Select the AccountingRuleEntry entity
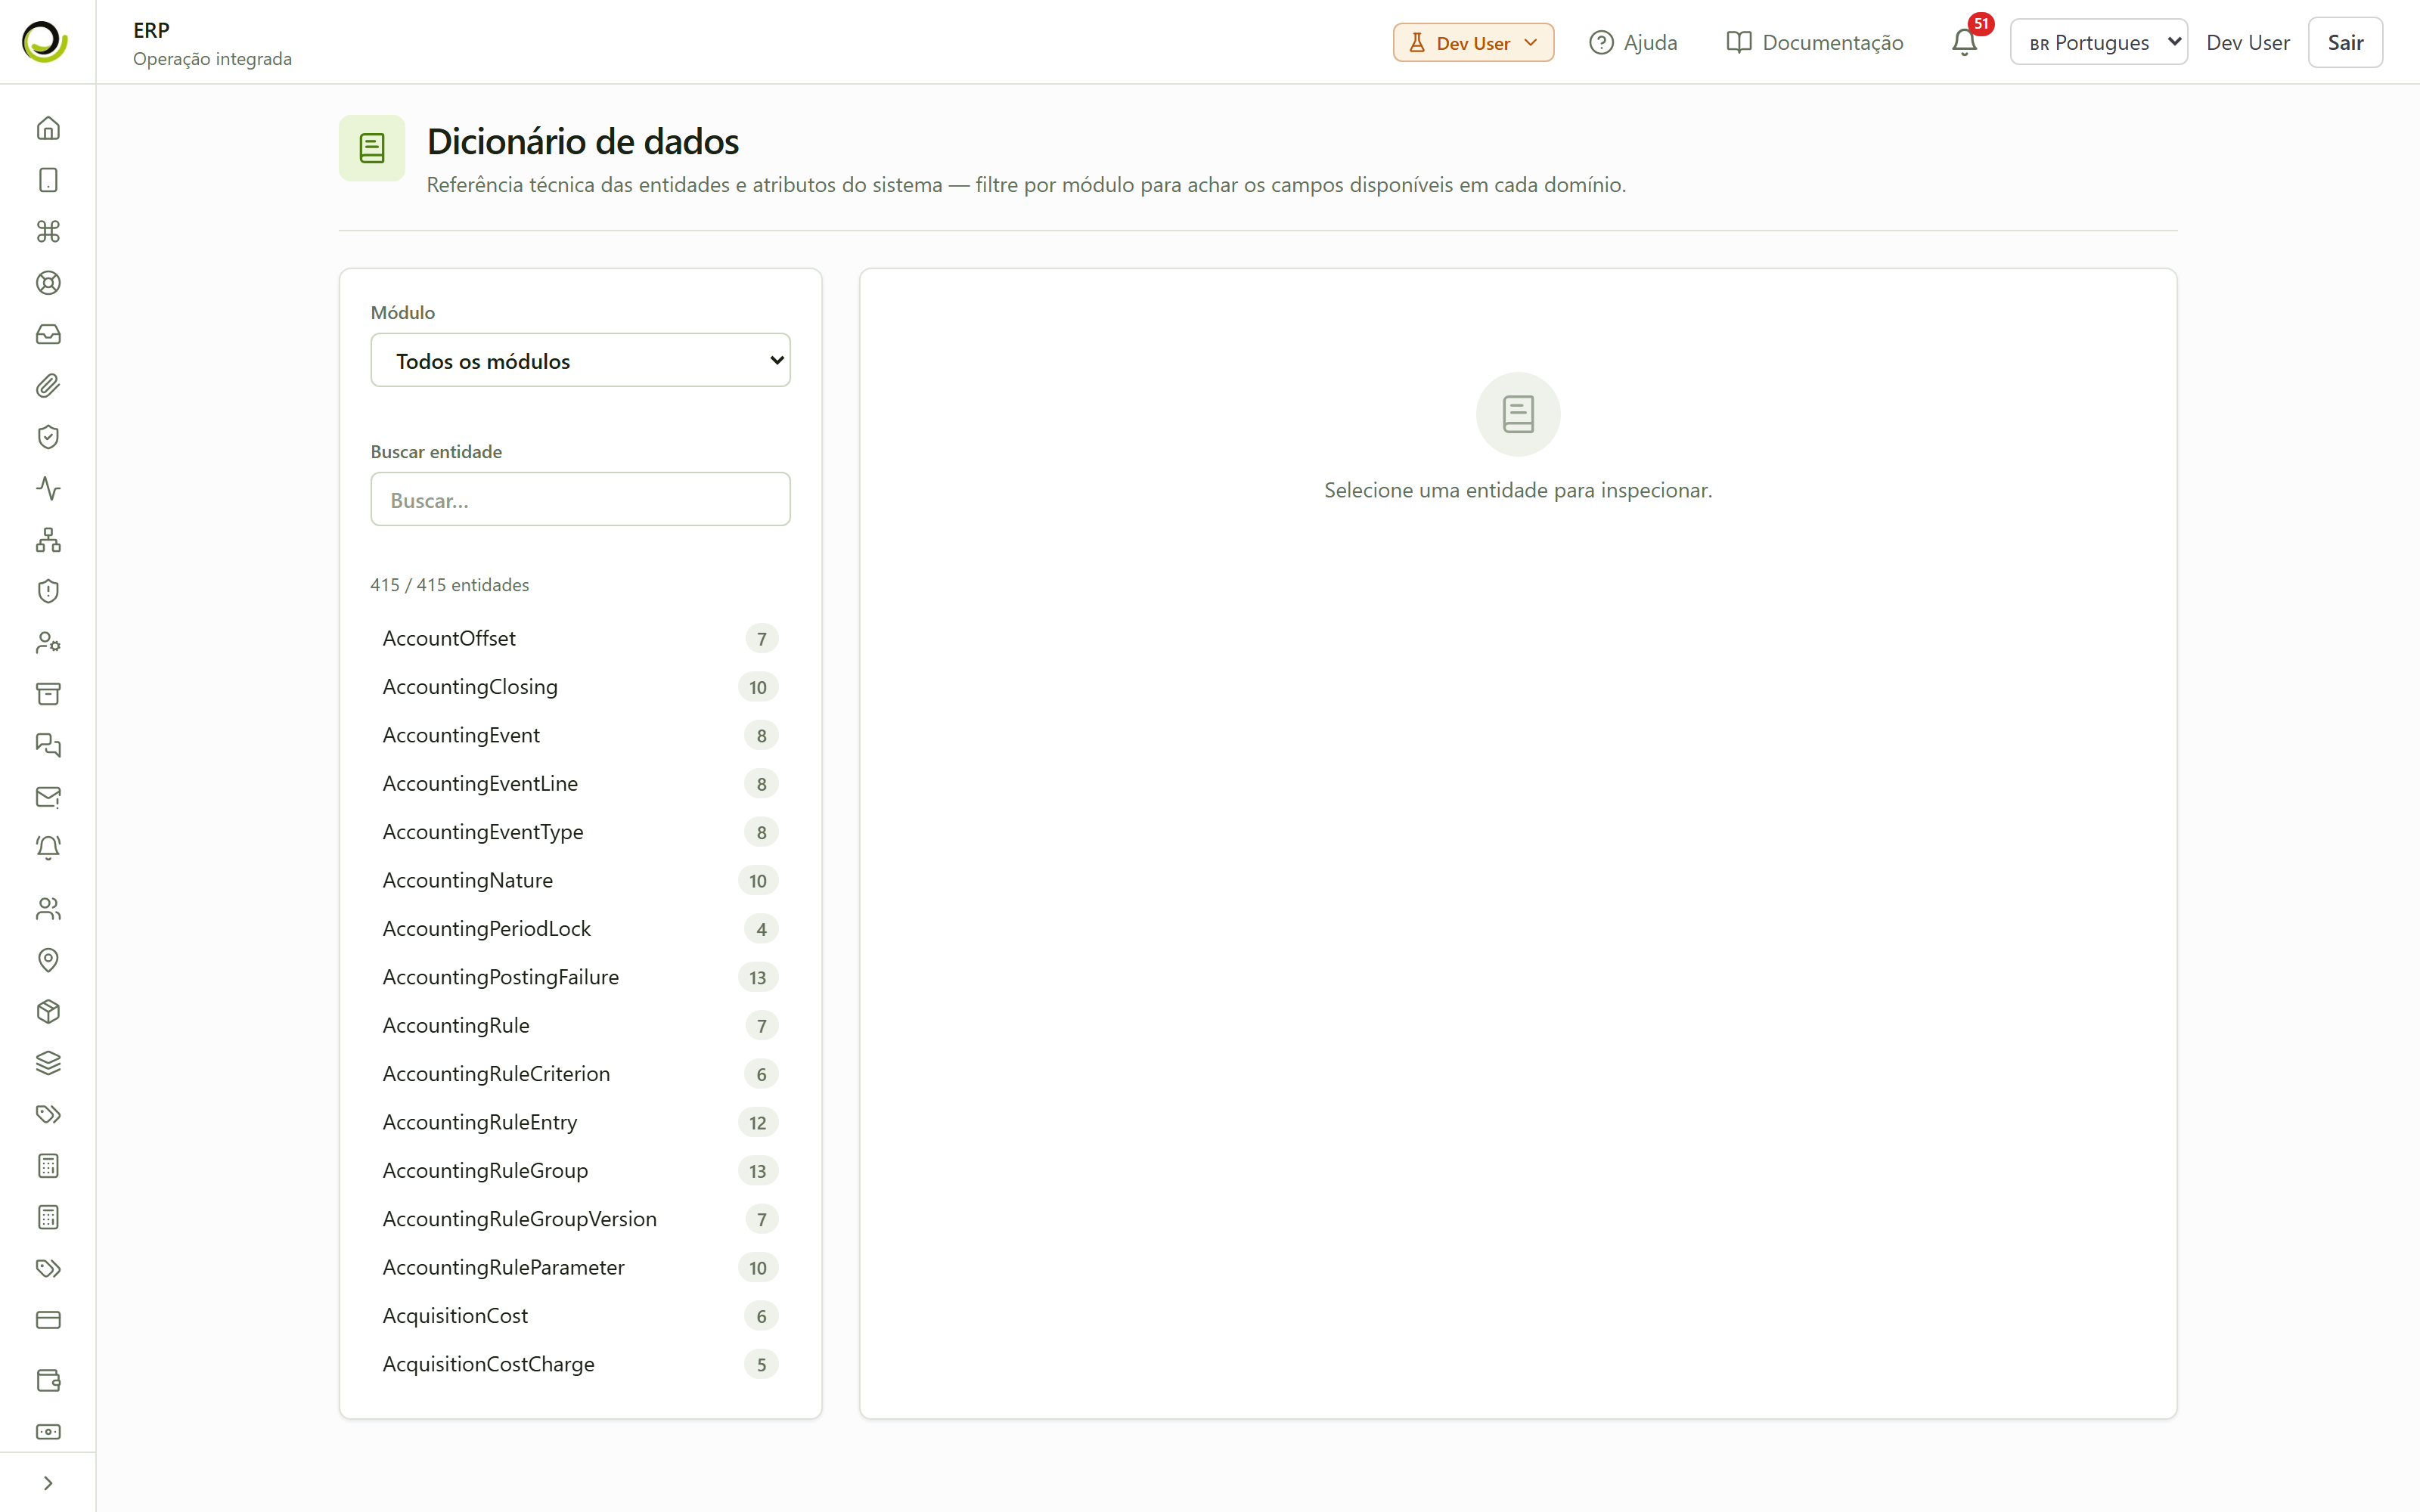The height and width of the screenshot is (1512, 2420). click(580, 1122)
